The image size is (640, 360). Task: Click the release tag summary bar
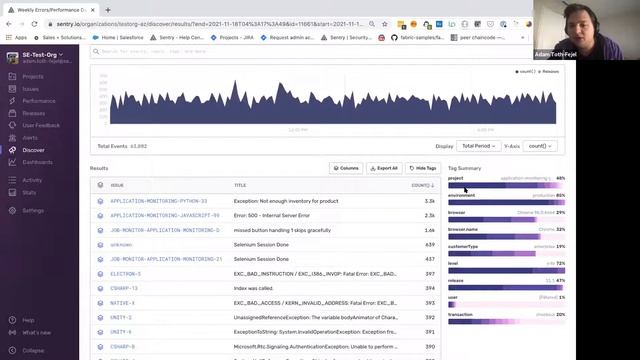pyautogui.click(x=506, y=288)
